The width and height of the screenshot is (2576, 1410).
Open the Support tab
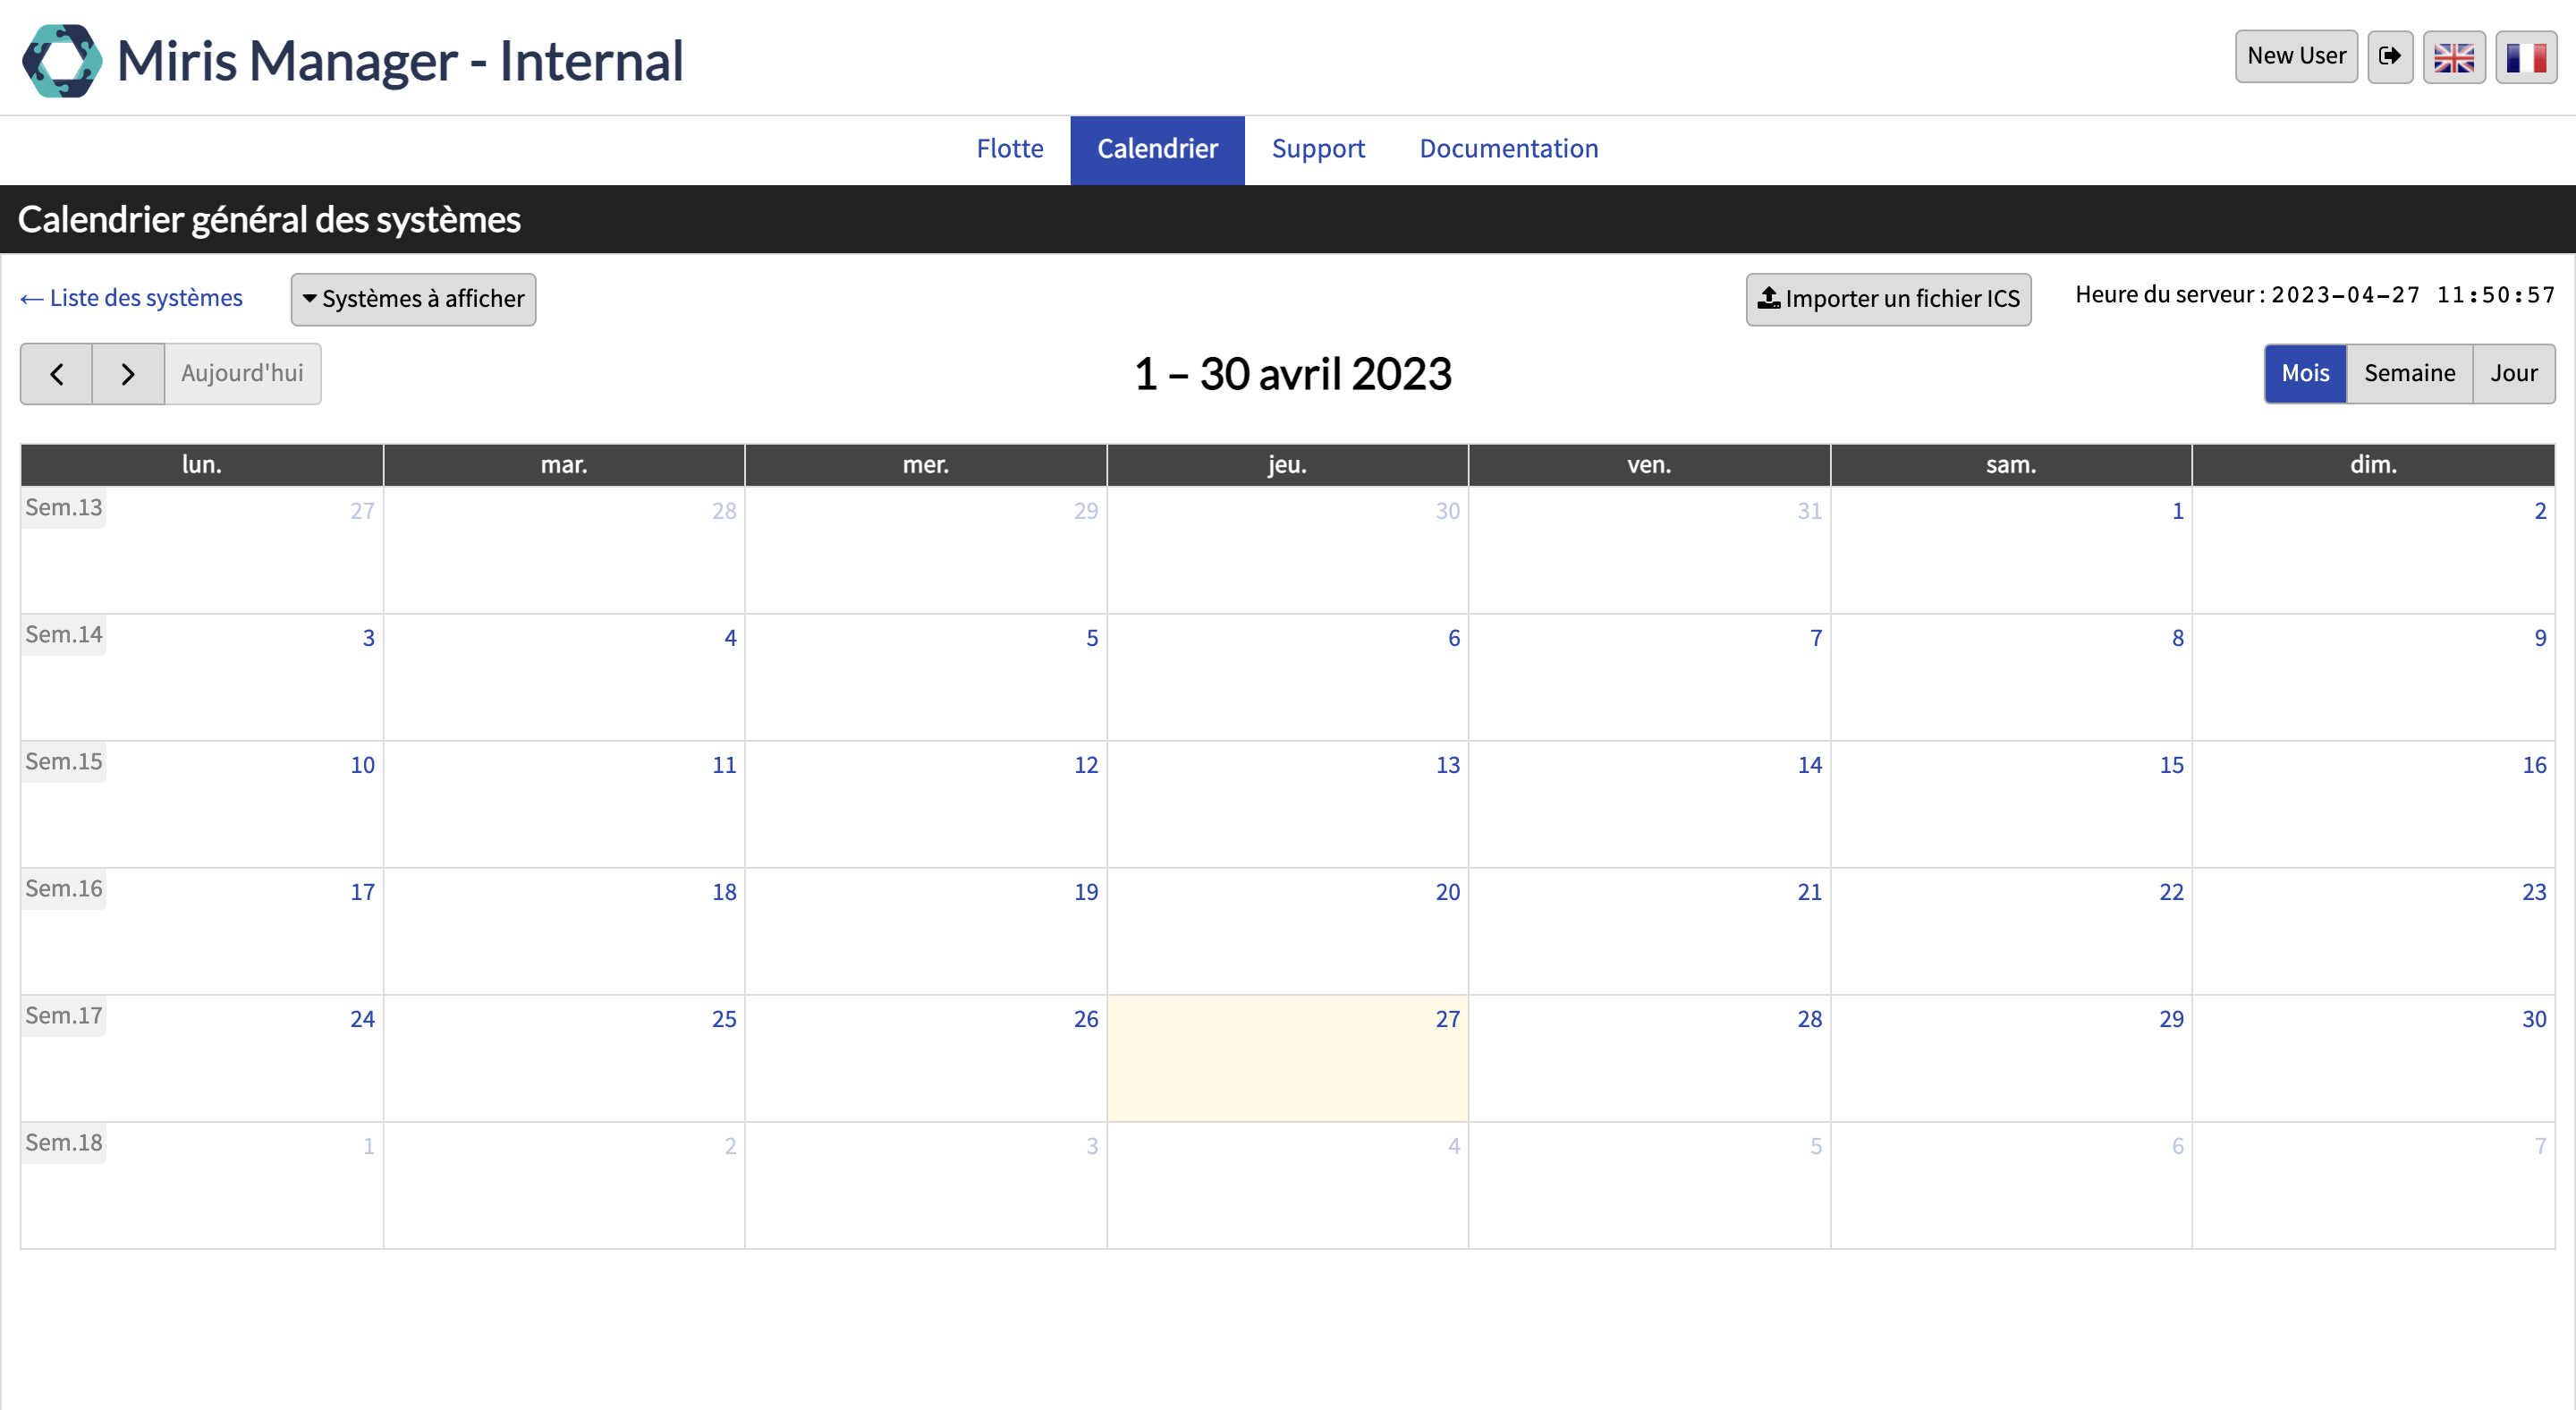pos(1317,149)
